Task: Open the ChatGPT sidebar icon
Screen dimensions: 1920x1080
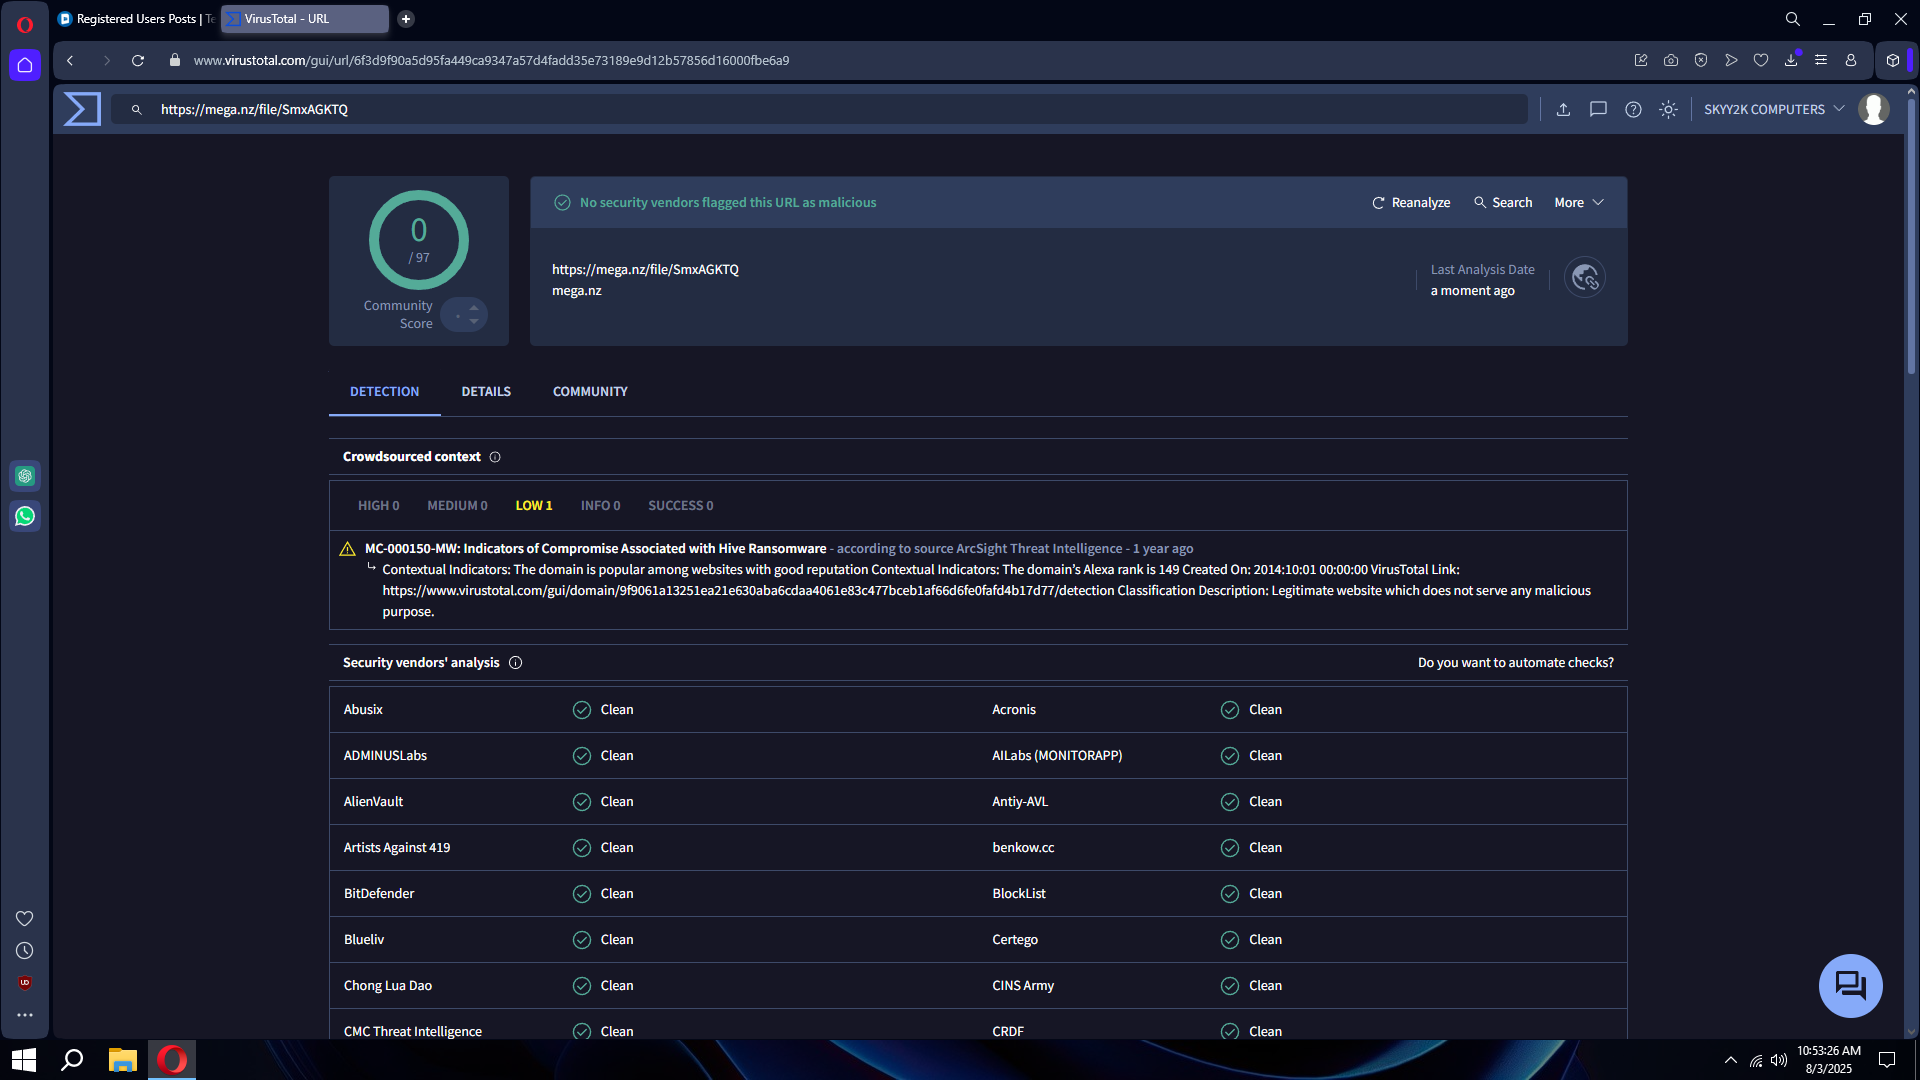Action: (25, 476)
